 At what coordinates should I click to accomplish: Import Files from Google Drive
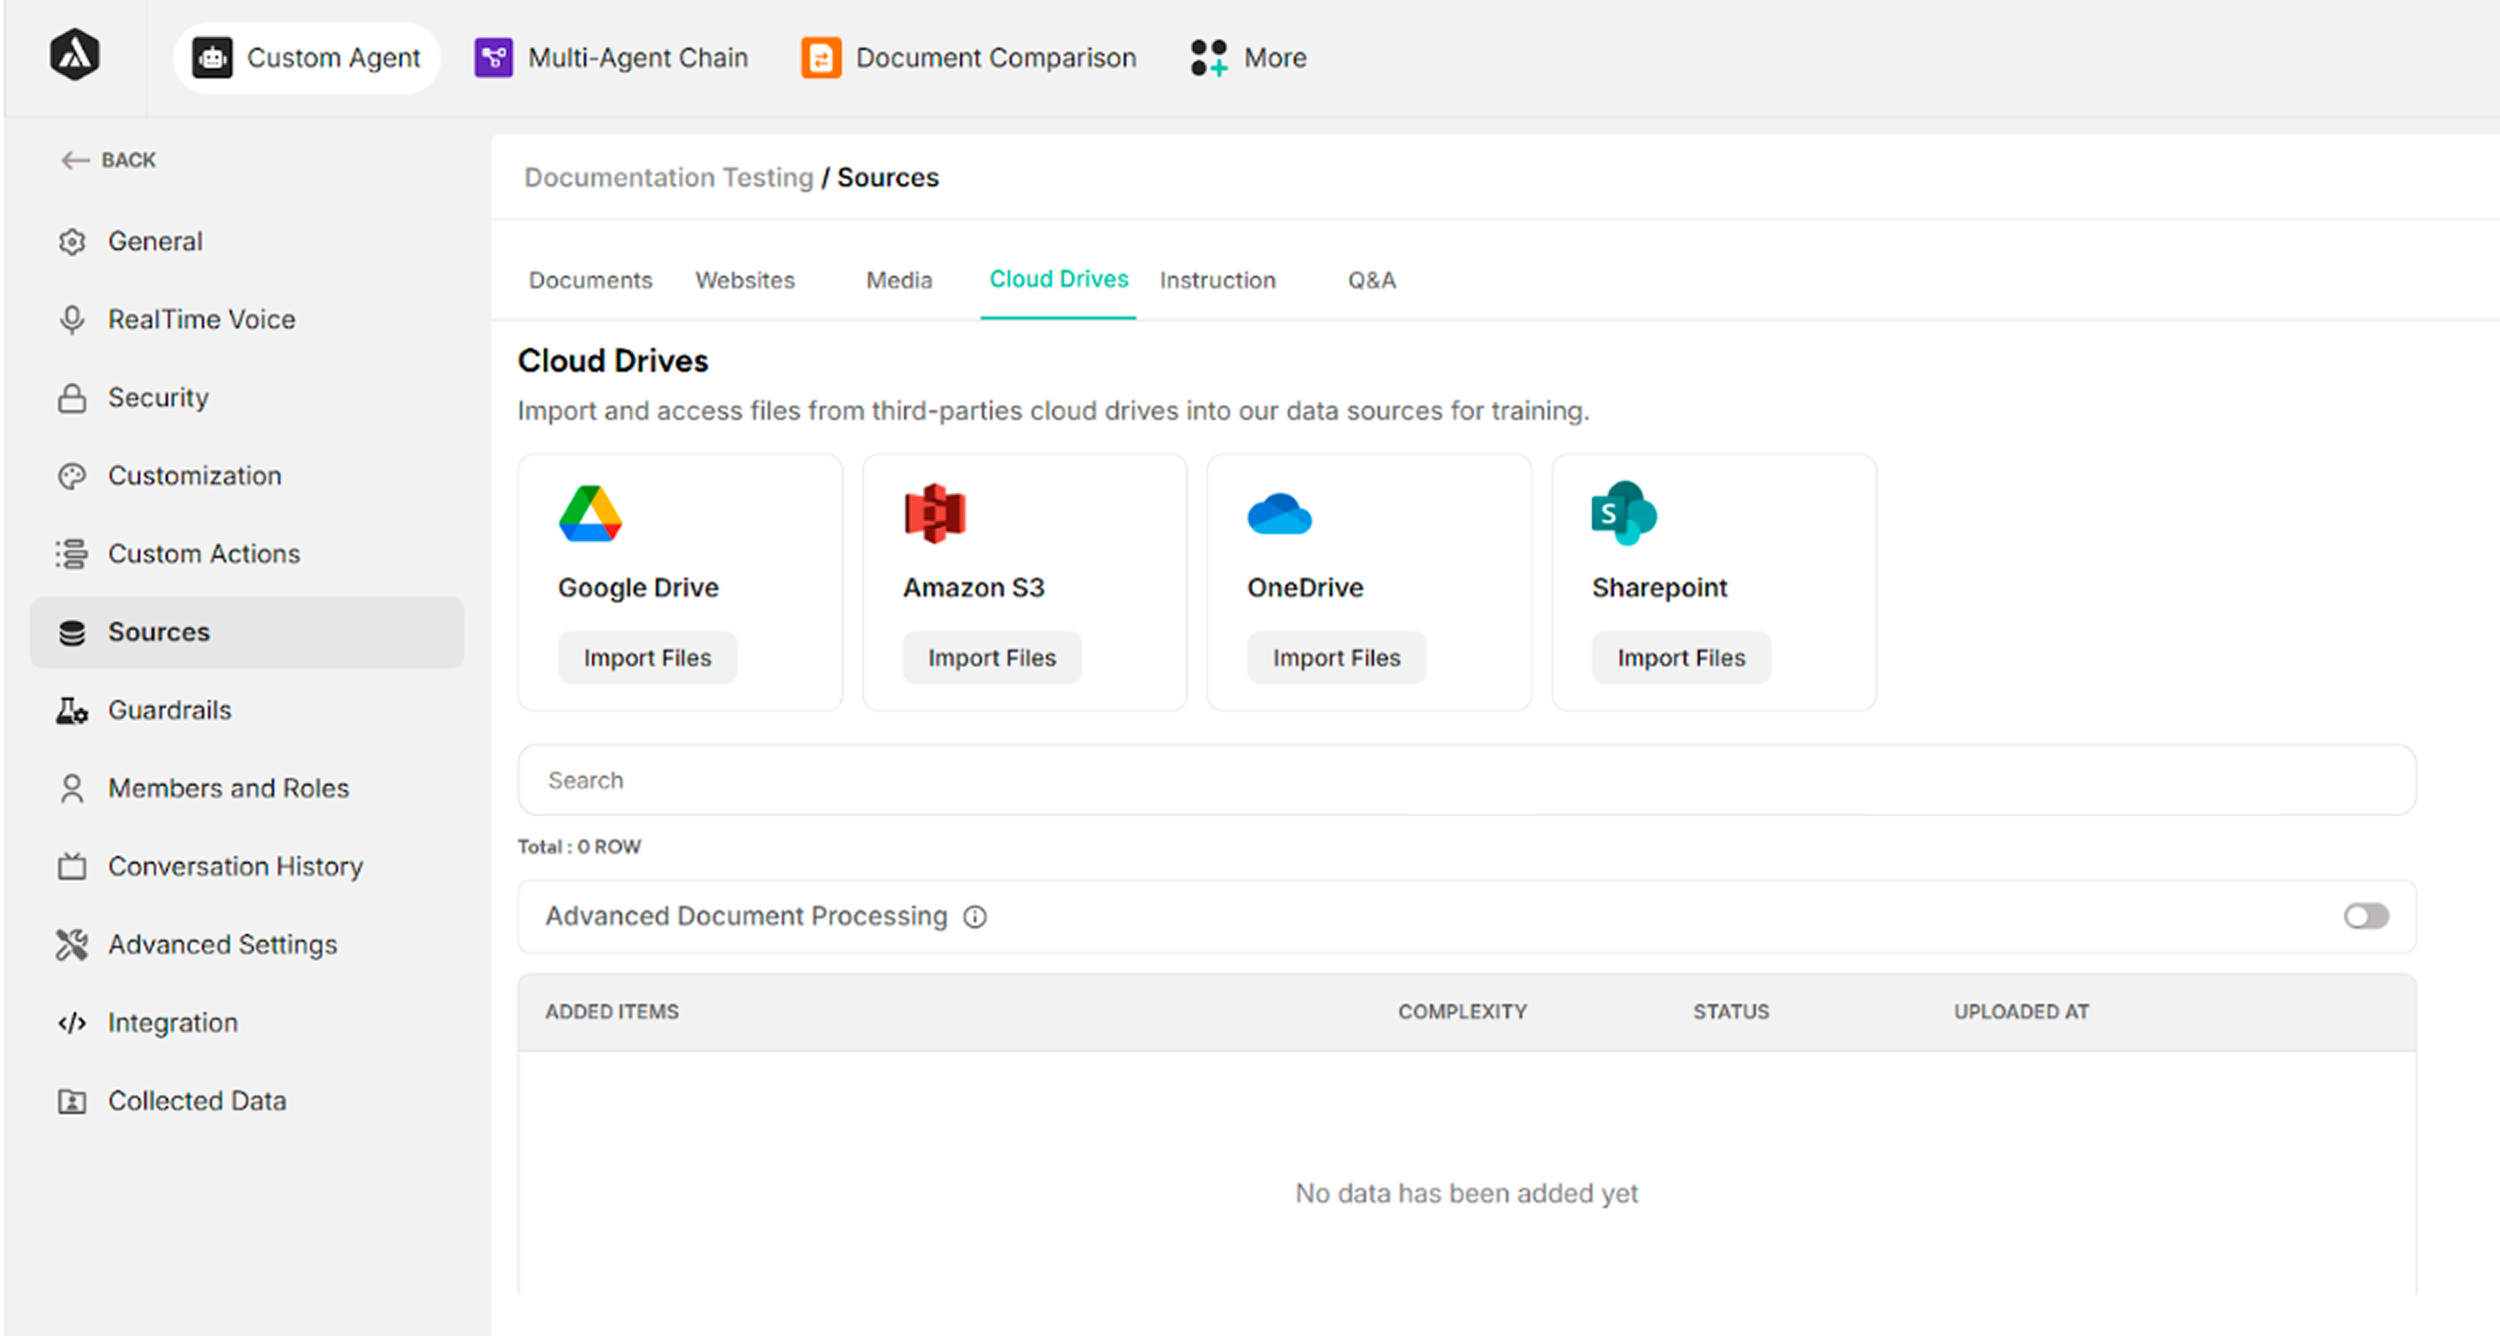pyautogui.click(x=647, y=657)
